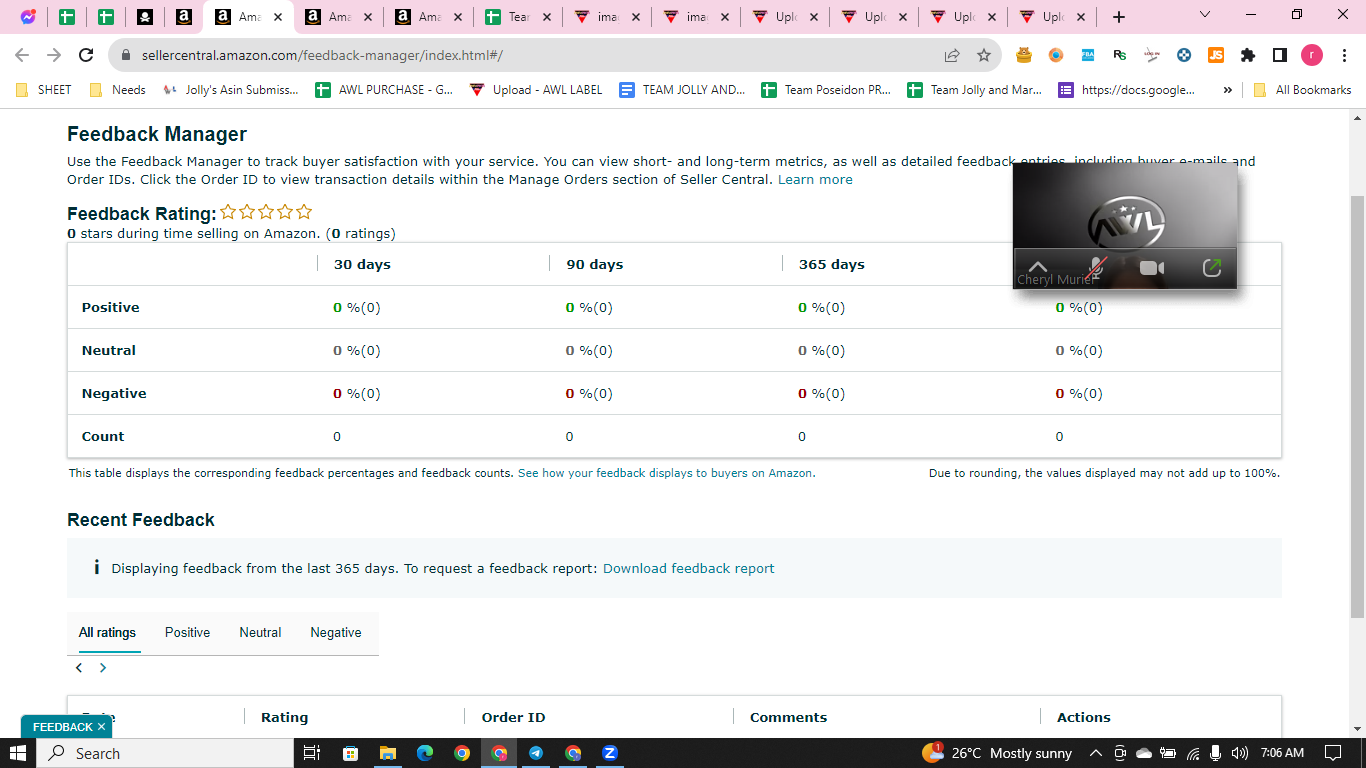
Task: Toggle video camera in Zoom overlay
Action: coord(1152,268)
